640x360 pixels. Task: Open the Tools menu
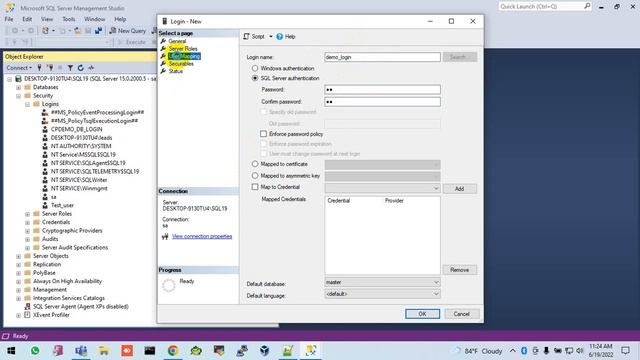point(69,19)
